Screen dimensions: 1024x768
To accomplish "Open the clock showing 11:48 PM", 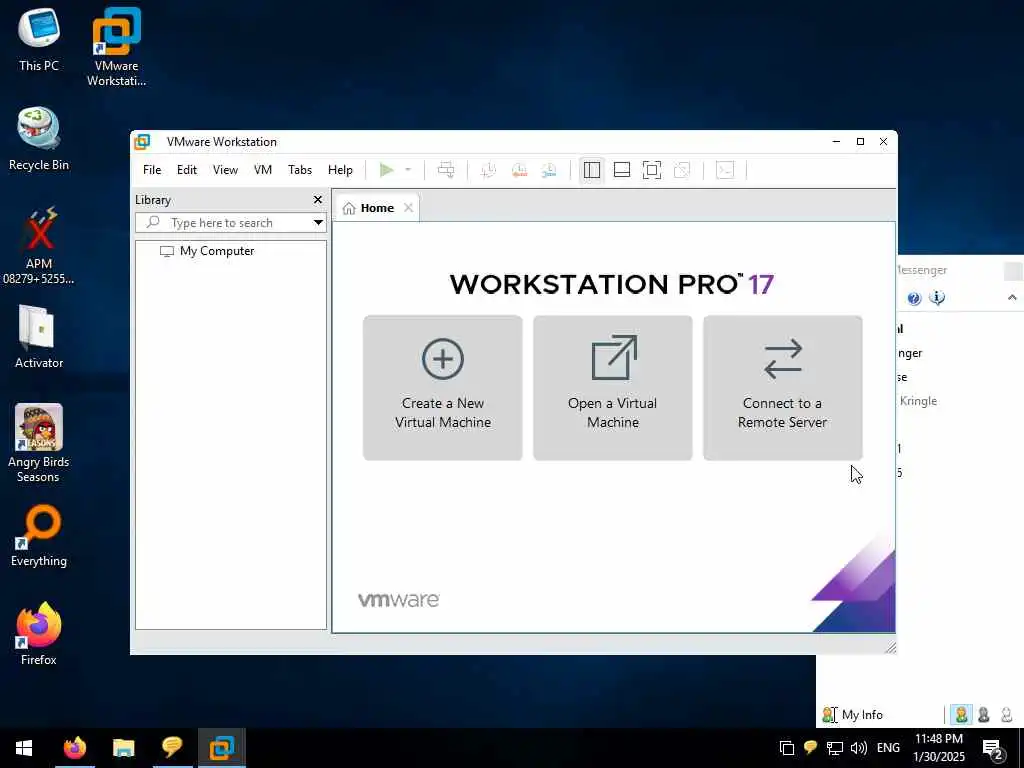I will 938,748.
